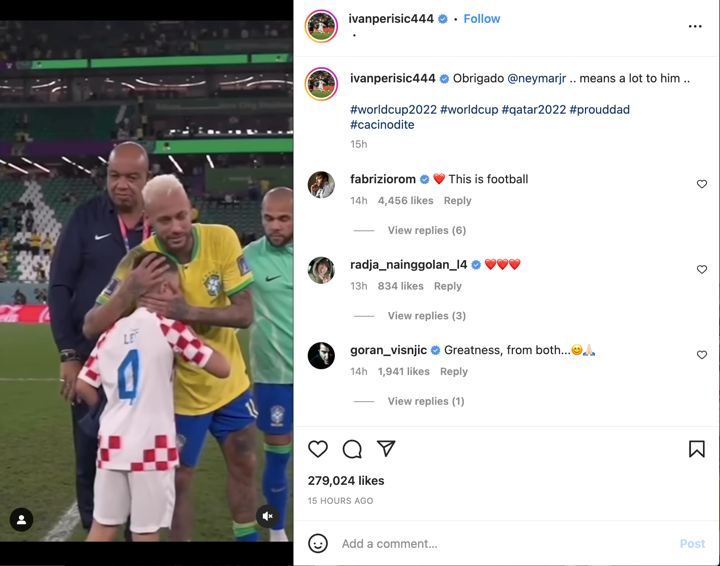Follow ivanperisic444

(x=482, y=19)
